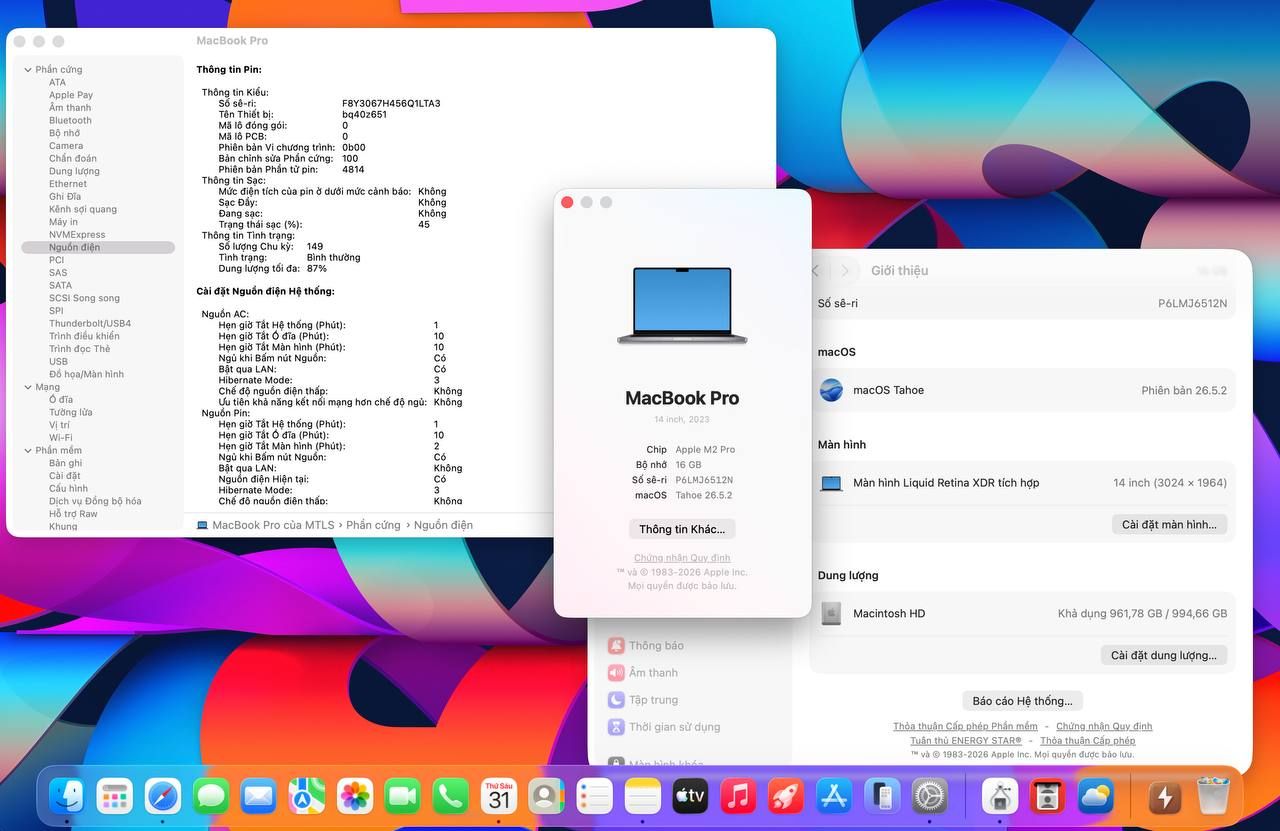Select Wi-Fi under Mạng
This screenshot has height=831, width=1280.
[x=61, y=438]
